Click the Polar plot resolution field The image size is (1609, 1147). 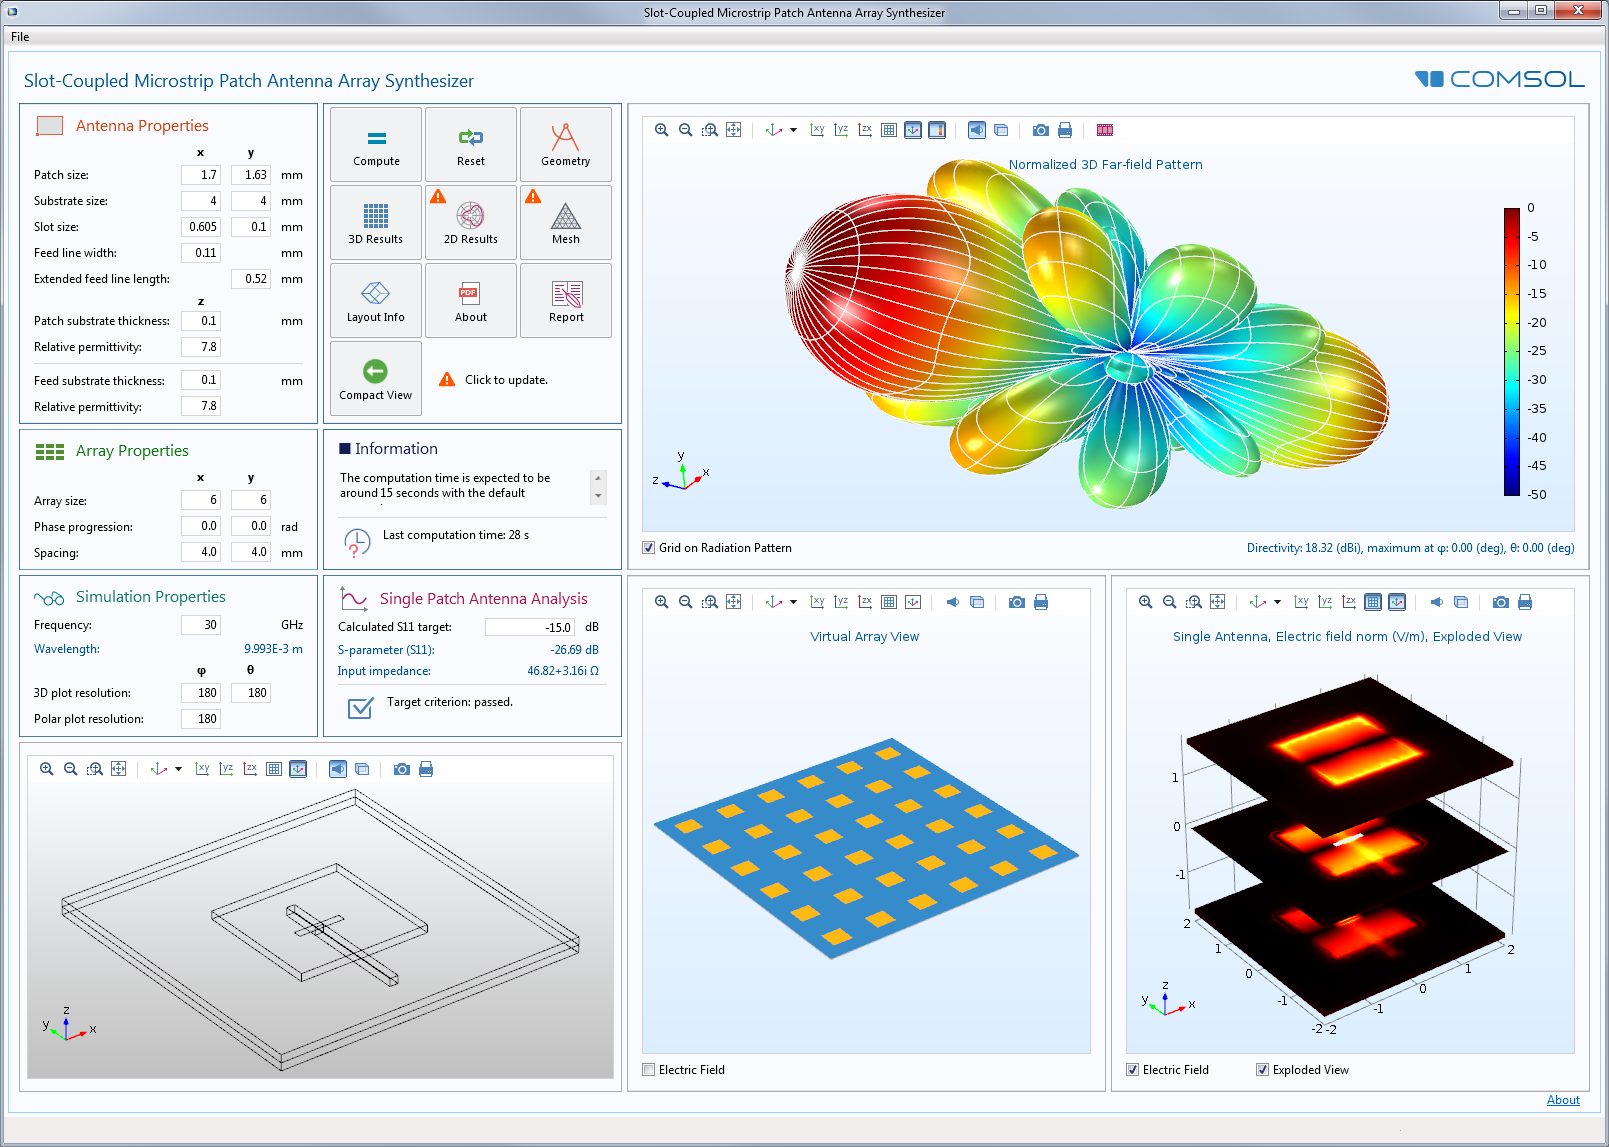pos(201,719)
